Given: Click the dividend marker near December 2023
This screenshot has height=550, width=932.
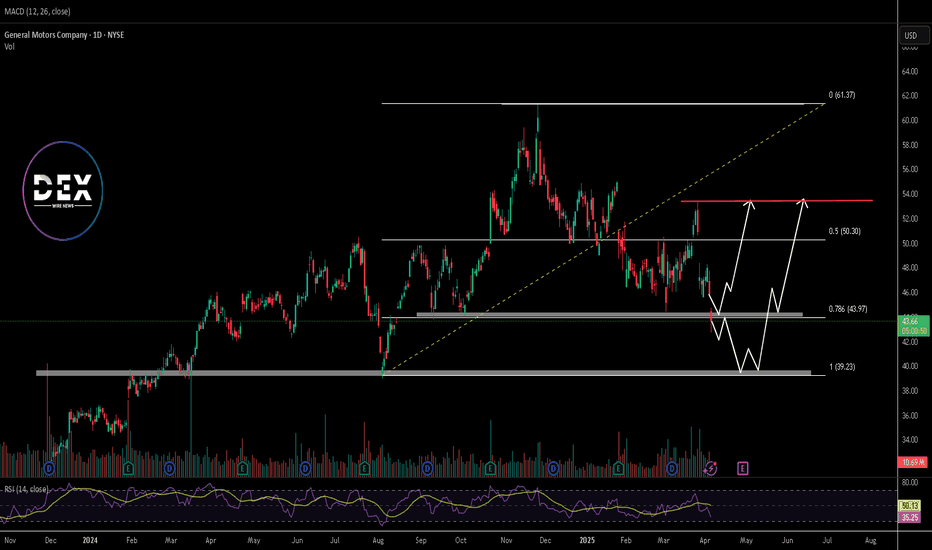Looking at the screenshot, I should 49,469.
